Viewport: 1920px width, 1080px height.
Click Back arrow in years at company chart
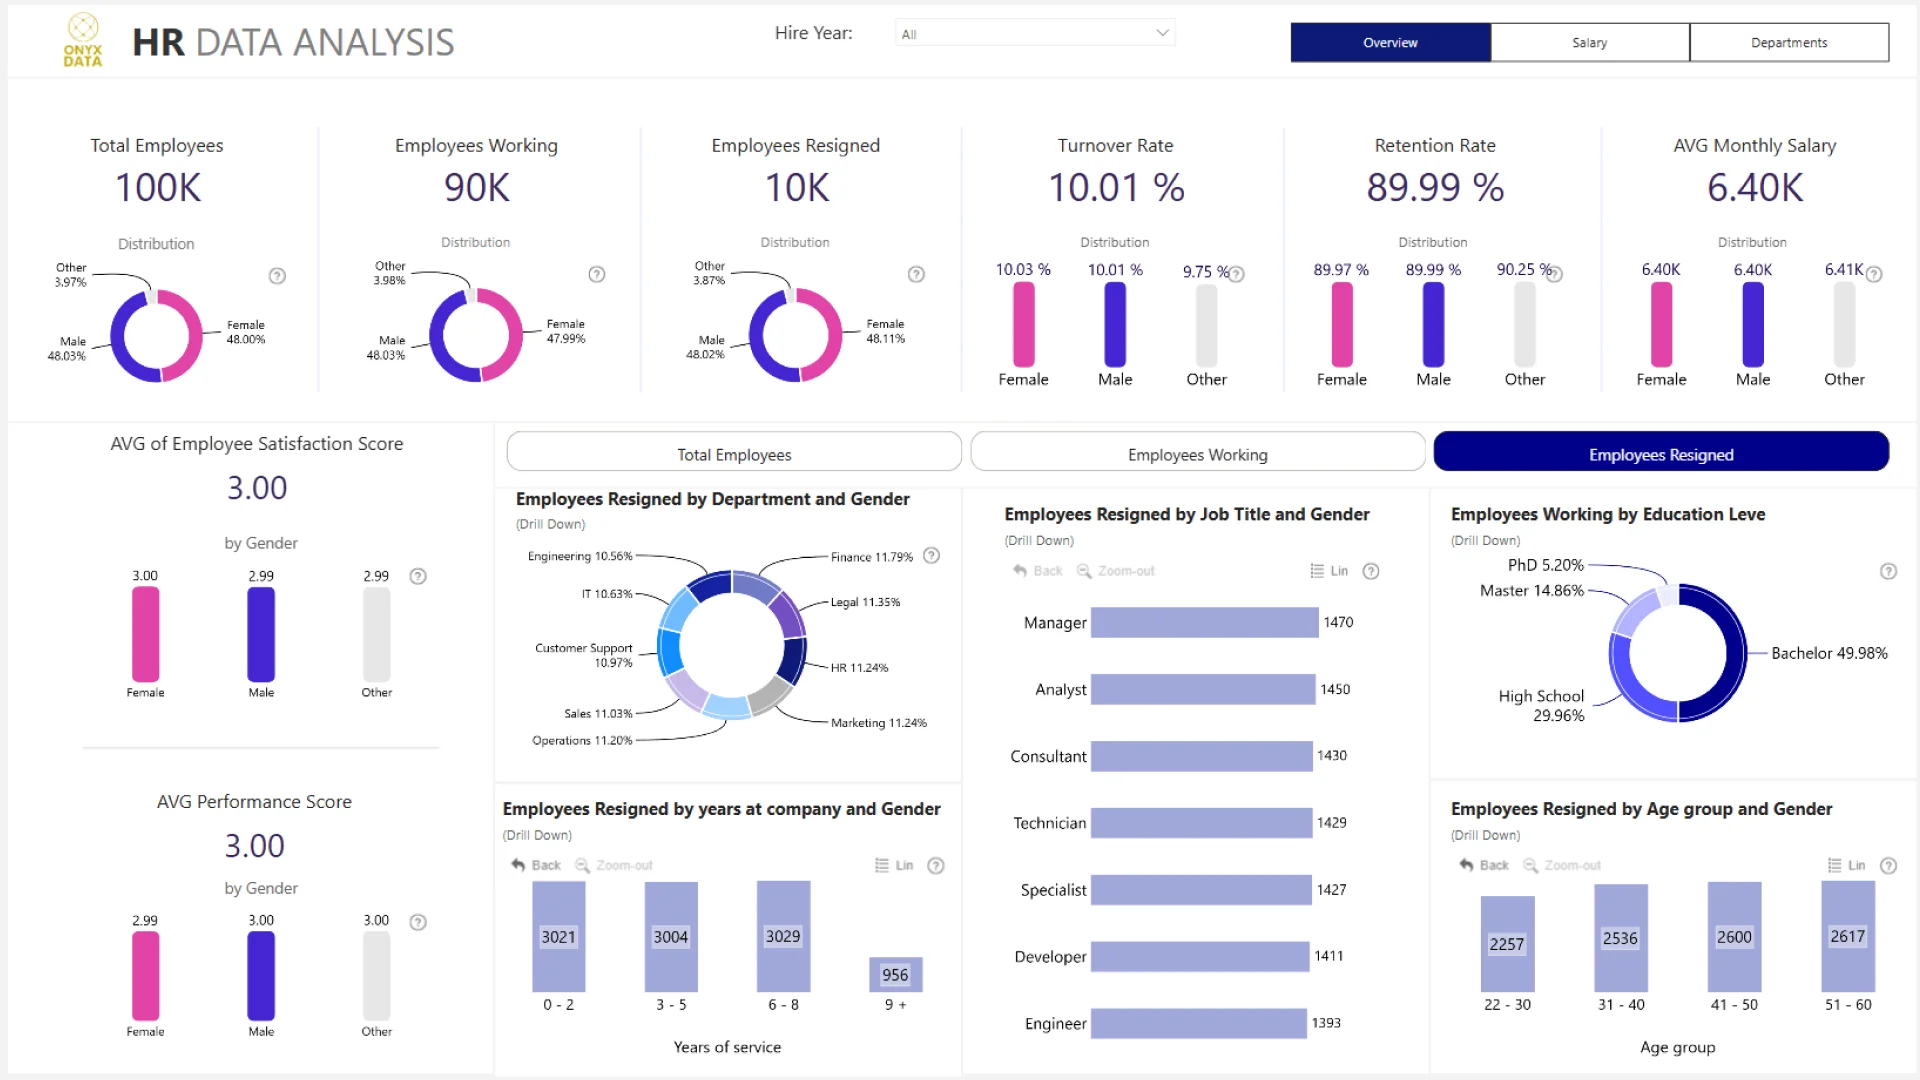point(536,865)
